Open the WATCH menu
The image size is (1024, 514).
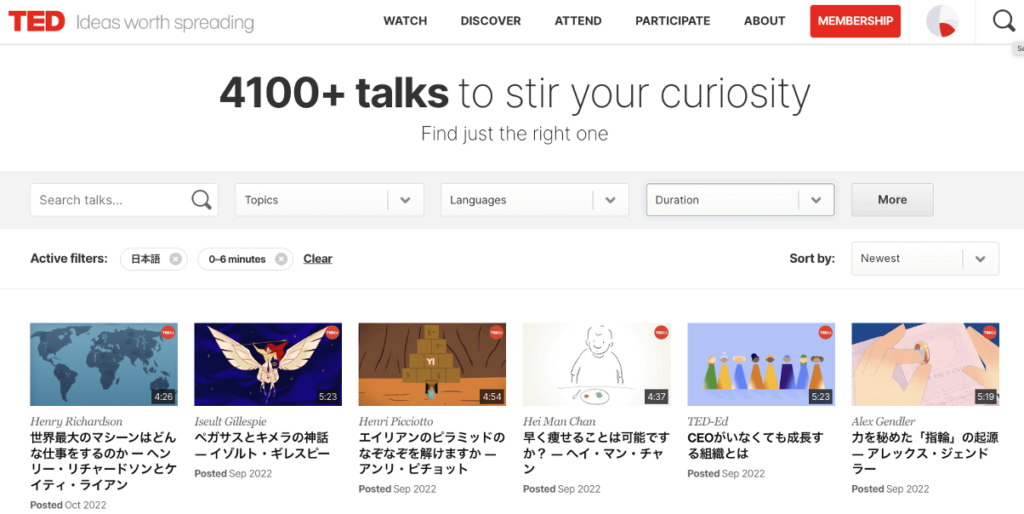click(x=405, y=21)
